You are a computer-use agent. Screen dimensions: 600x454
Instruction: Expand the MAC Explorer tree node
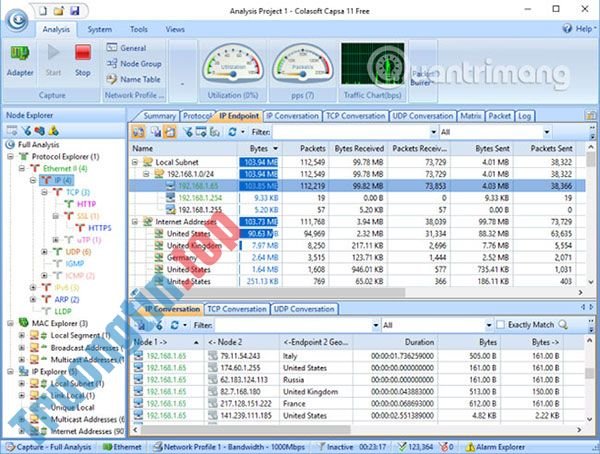click(9, 323)
